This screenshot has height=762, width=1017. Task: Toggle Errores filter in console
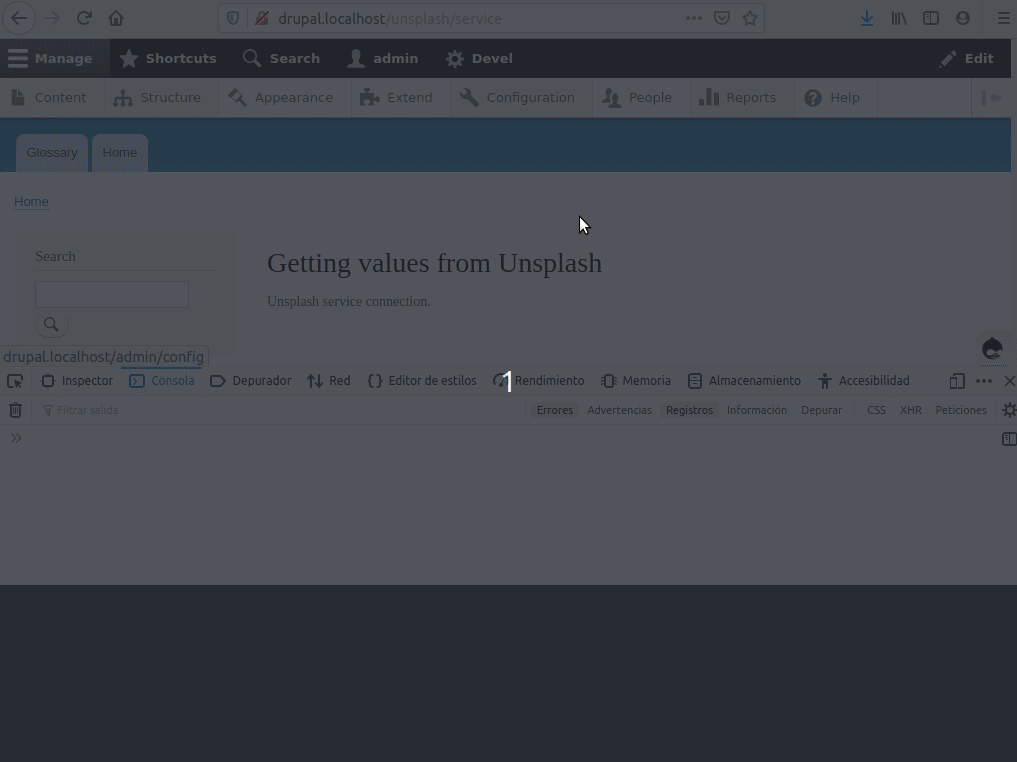coord(554,409)
